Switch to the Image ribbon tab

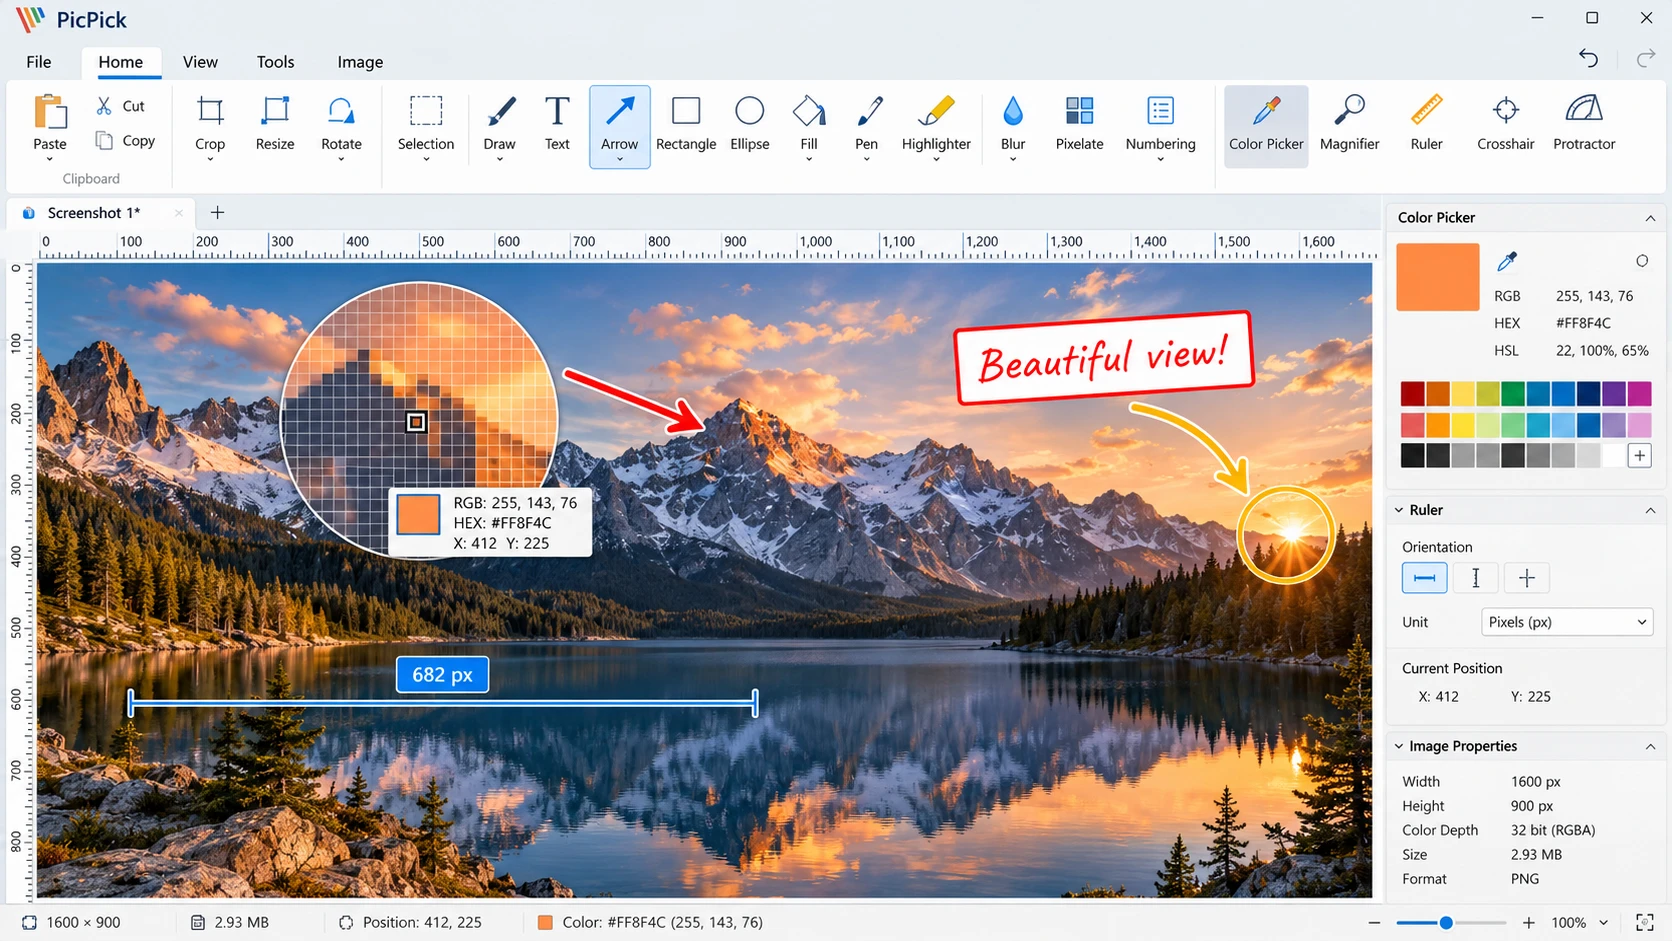pyautogui.click(x=360, y=62)
